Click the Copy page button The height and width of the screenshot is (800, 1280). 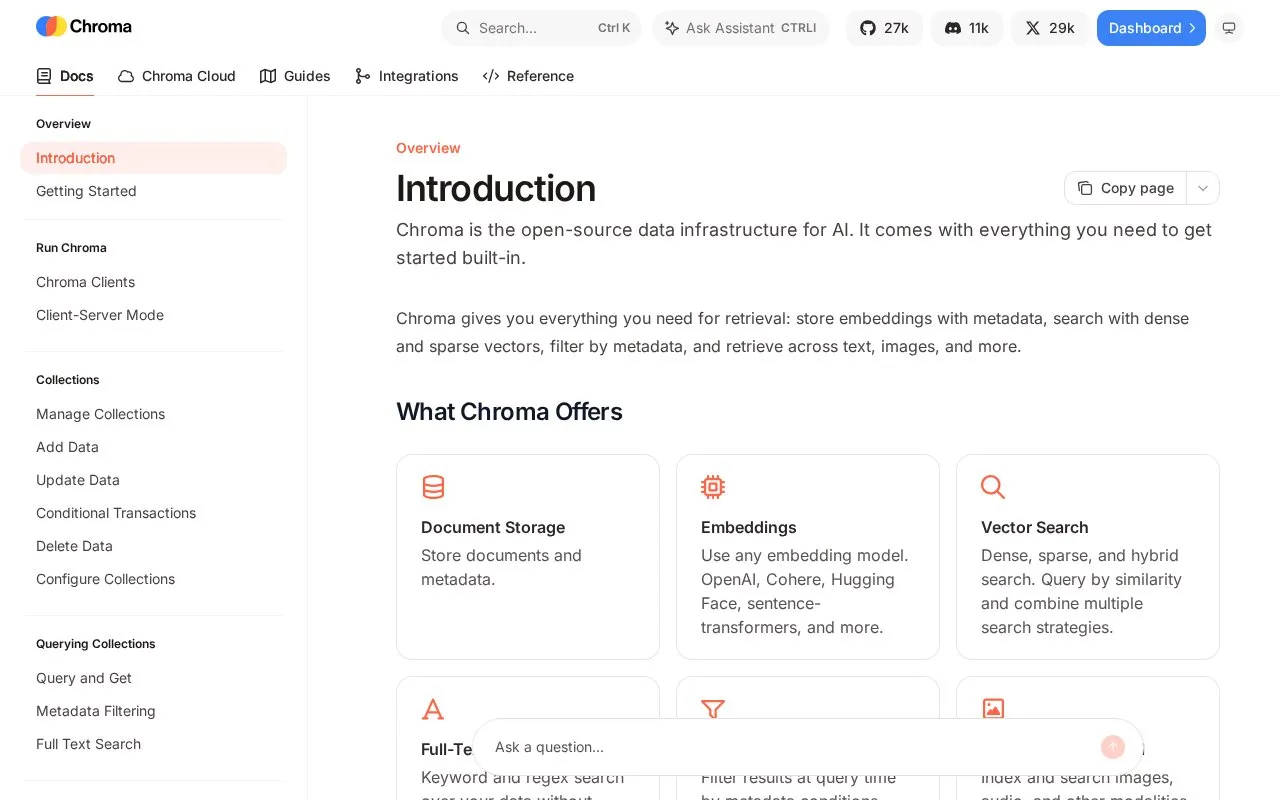1125,188
